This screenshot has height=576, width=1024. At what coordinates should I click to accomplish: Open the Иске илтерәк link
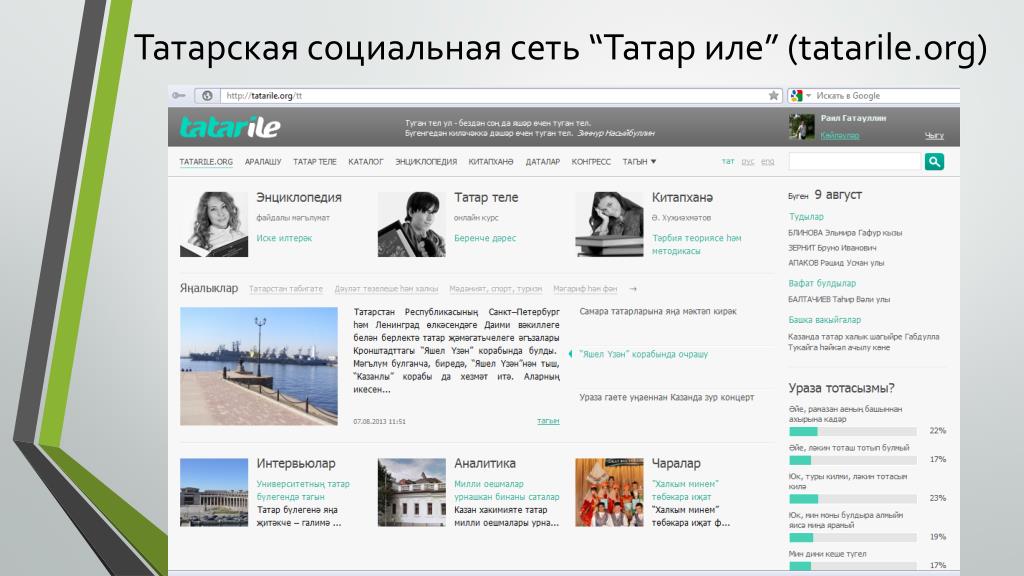284,238
